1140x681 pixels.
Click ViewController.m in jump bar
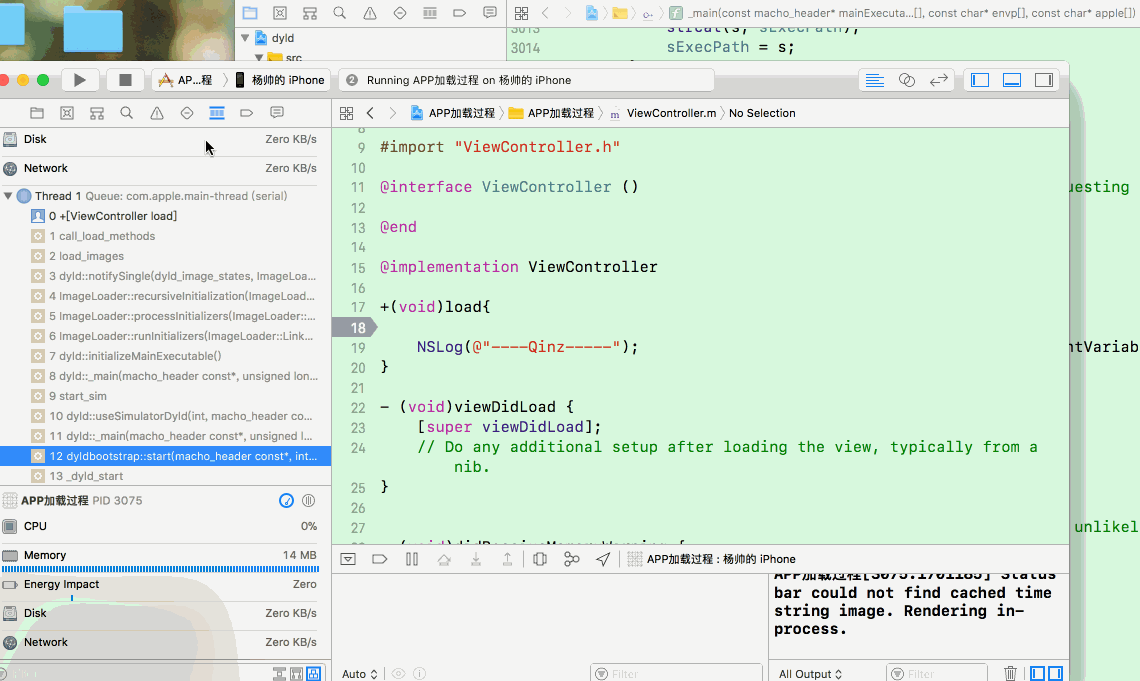click(665, 113)
